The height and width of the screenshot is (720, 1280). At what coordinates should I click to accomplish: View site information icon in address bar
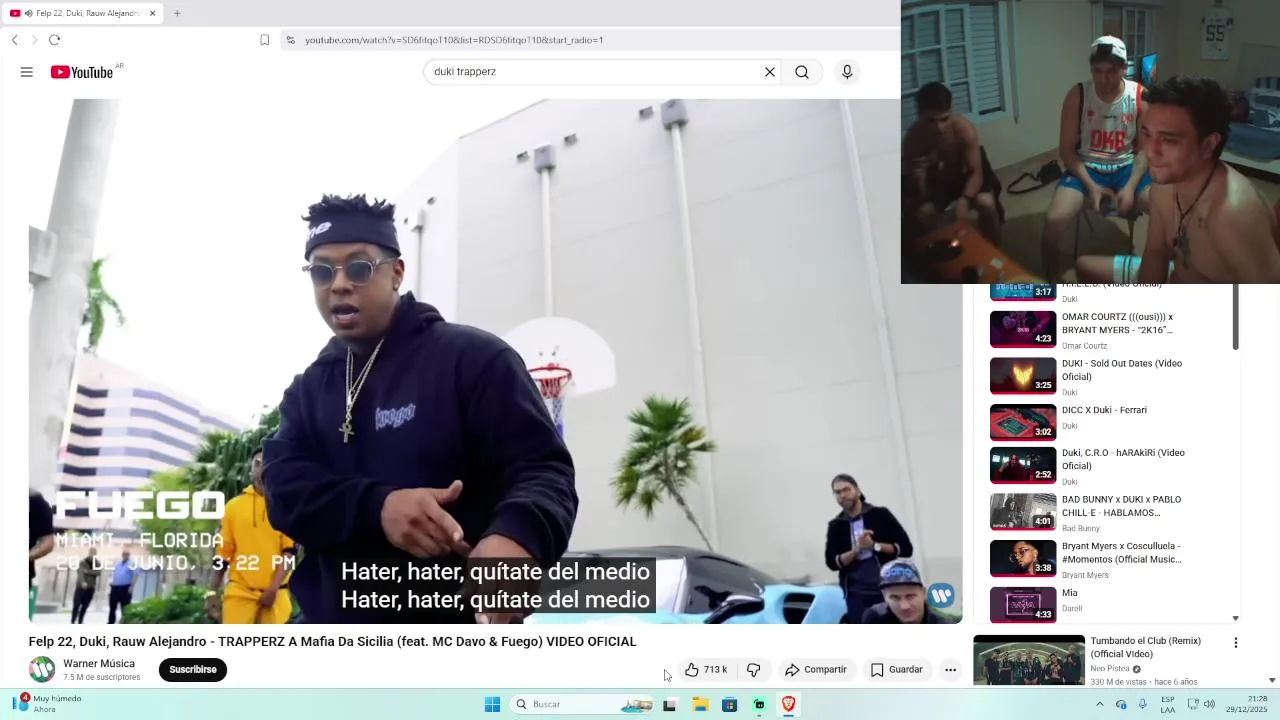click(x=290, y=40)
